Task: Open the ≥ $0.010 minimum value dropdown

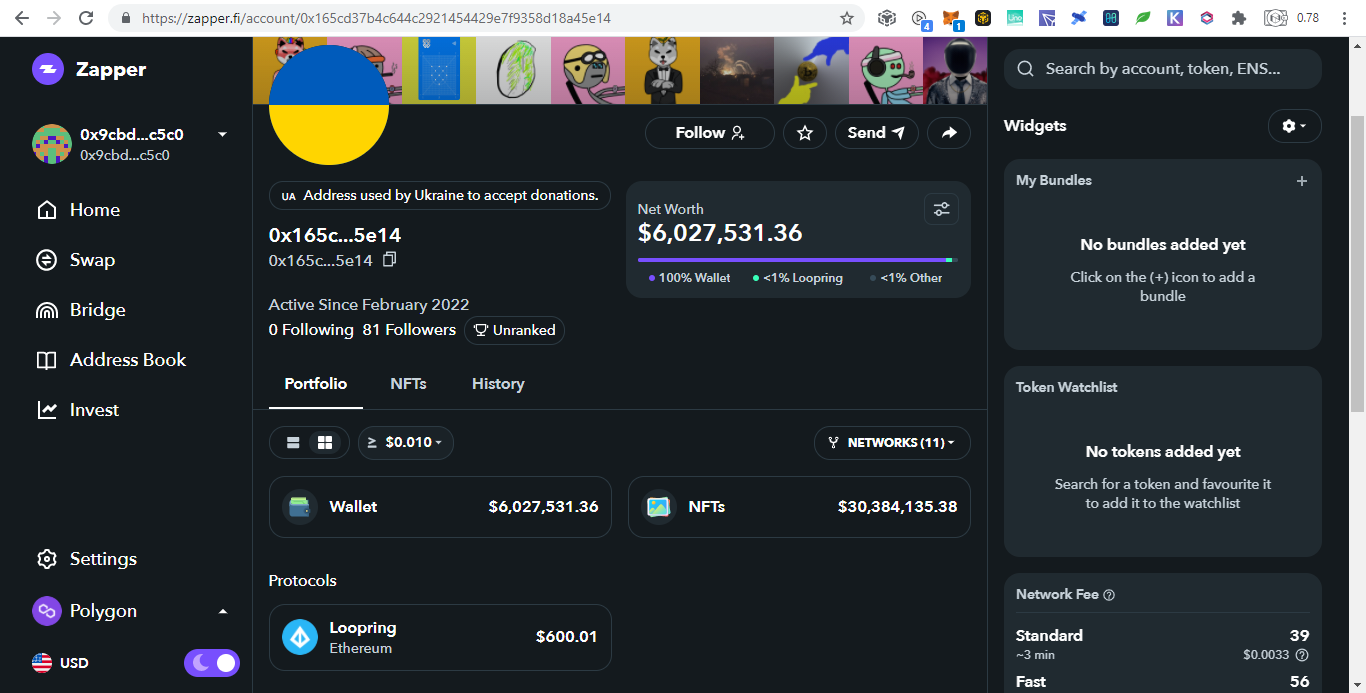Action: 405,443
